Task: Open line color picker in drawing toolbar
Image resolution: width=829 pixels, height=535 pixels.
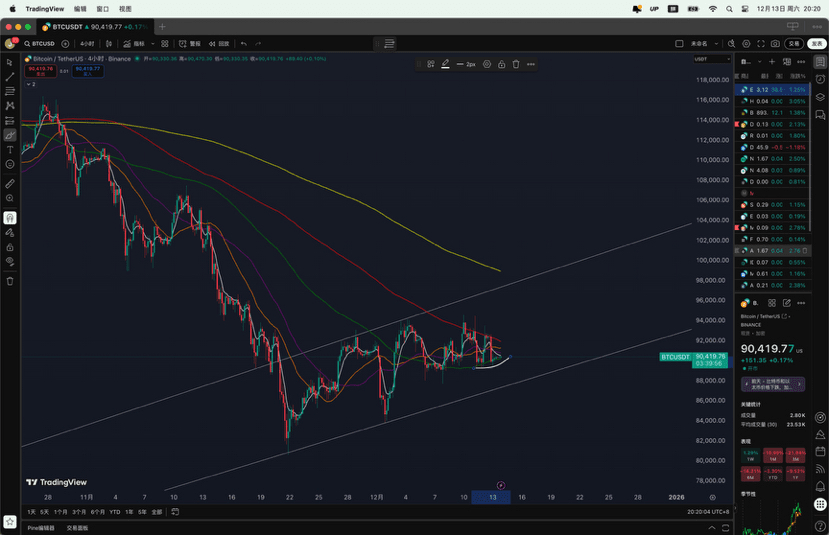Action: [x=446, y=64]
